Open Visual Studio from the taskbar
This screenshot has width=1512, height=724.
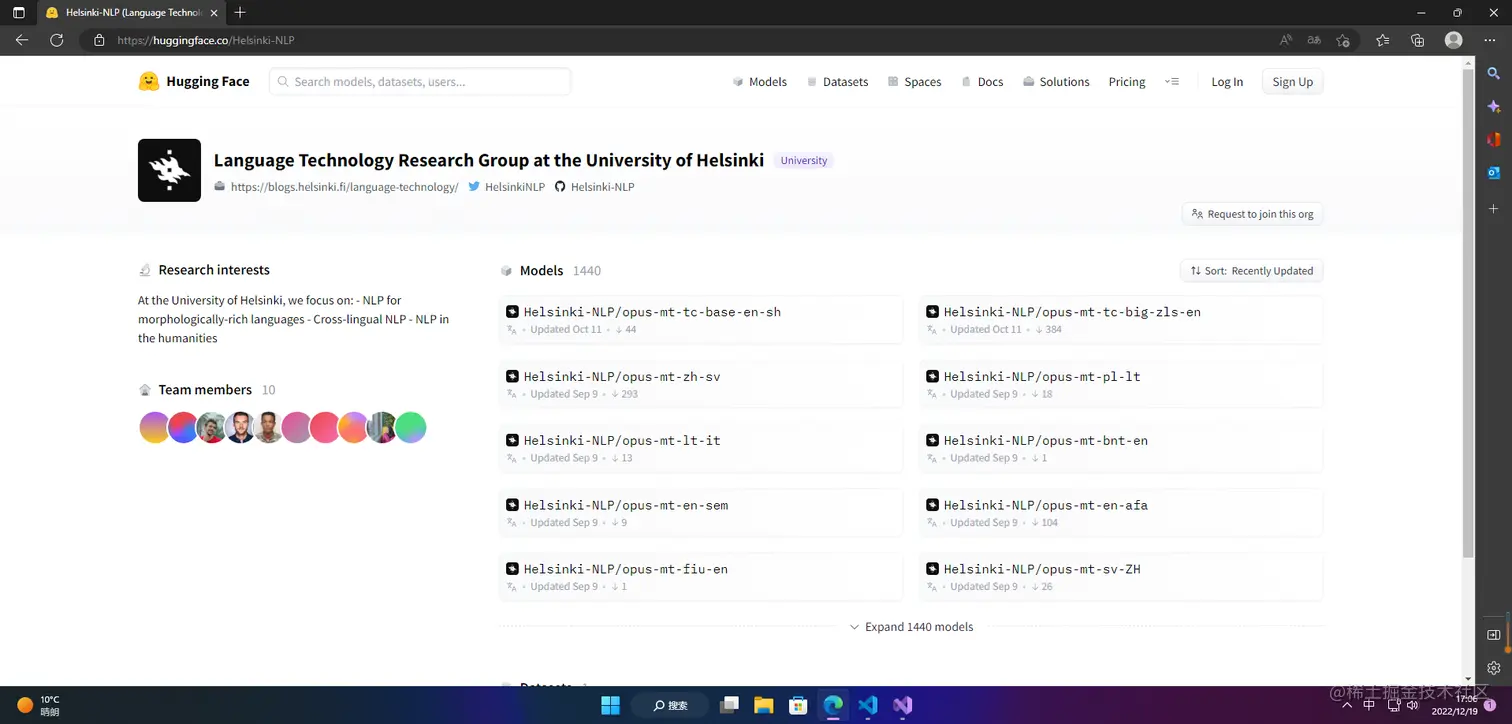pos(902,705)
